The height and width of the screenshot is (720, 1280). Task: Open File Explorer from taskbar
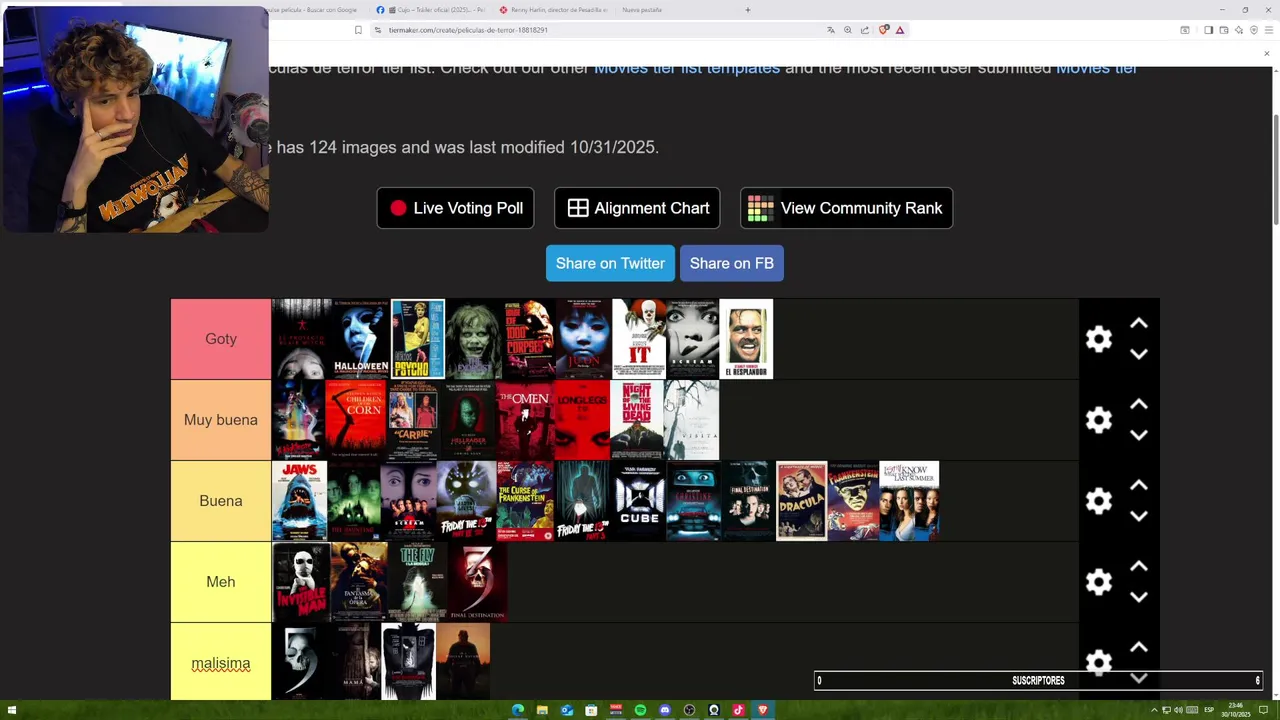(542, 710)
